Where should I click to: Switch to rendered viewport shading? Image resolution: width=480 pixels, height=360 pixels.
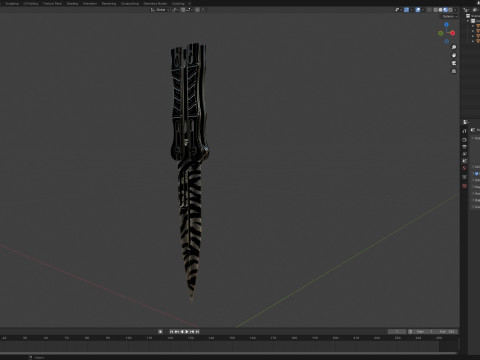point(450,10)
